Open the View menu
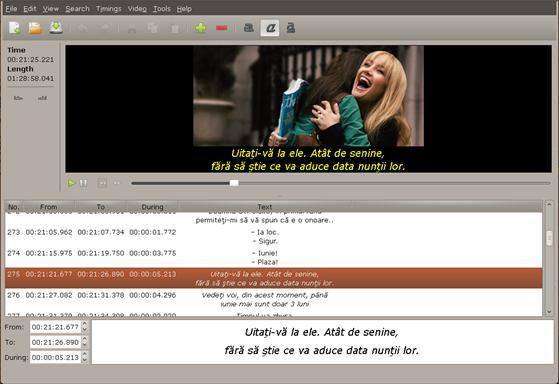 pos(51,9)
